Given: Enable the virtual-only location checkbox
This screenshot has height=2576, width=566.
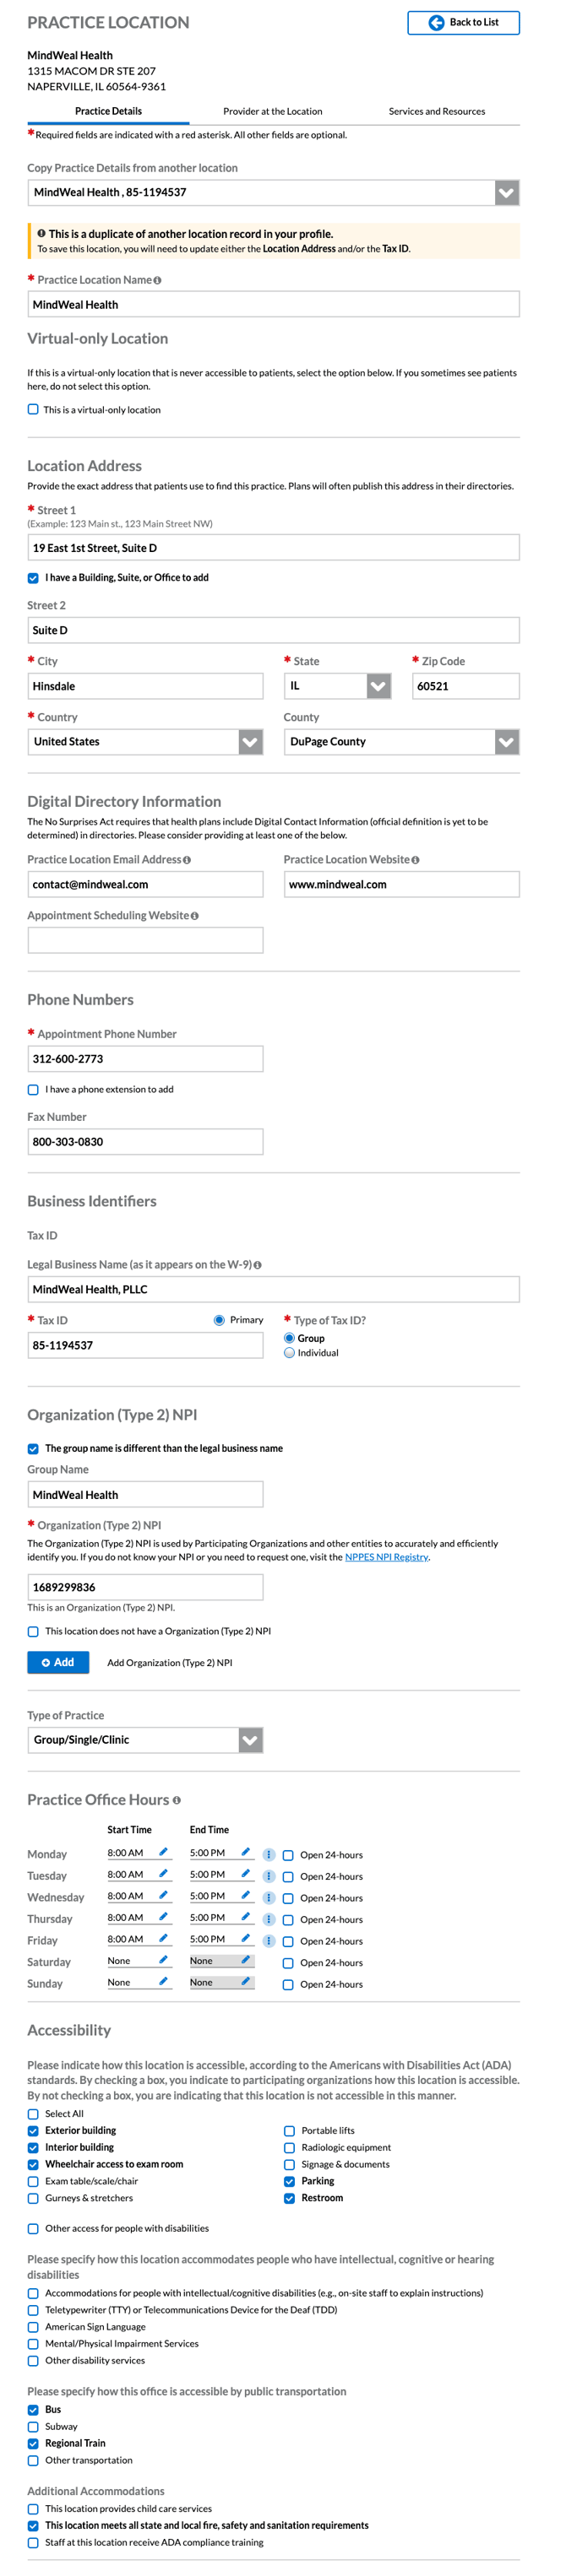Looking at the screenshot, I should click(33, 410).
